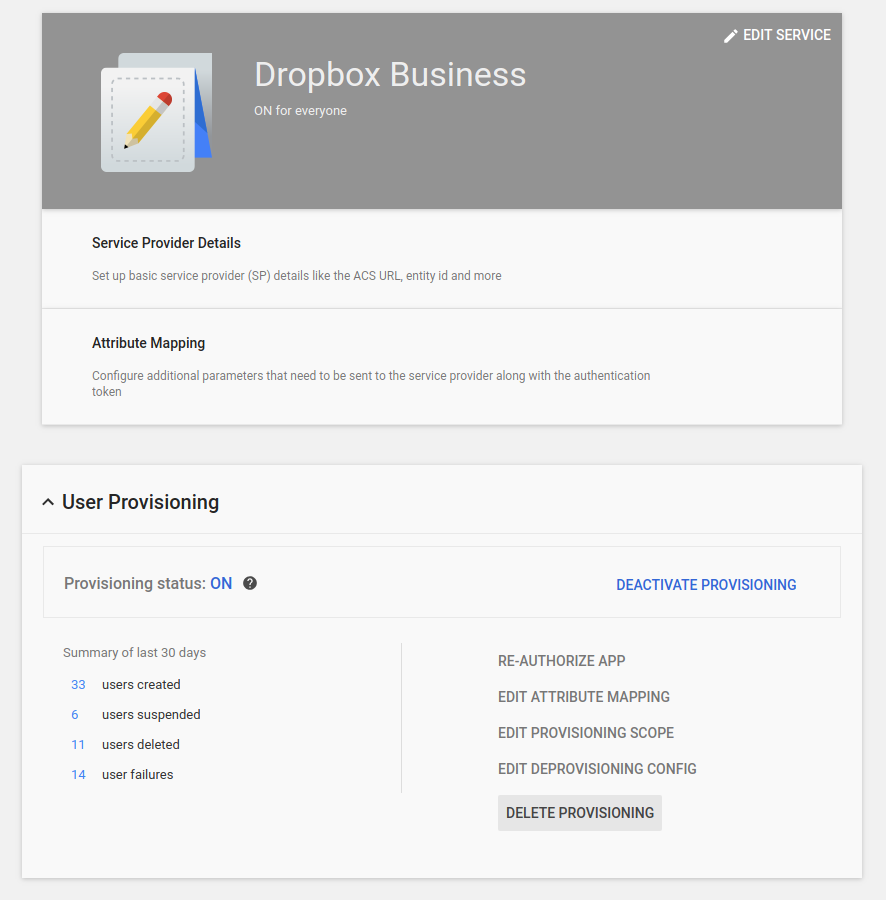
Task: Click the 11 users deleted count
Action: tap(78, 744)
